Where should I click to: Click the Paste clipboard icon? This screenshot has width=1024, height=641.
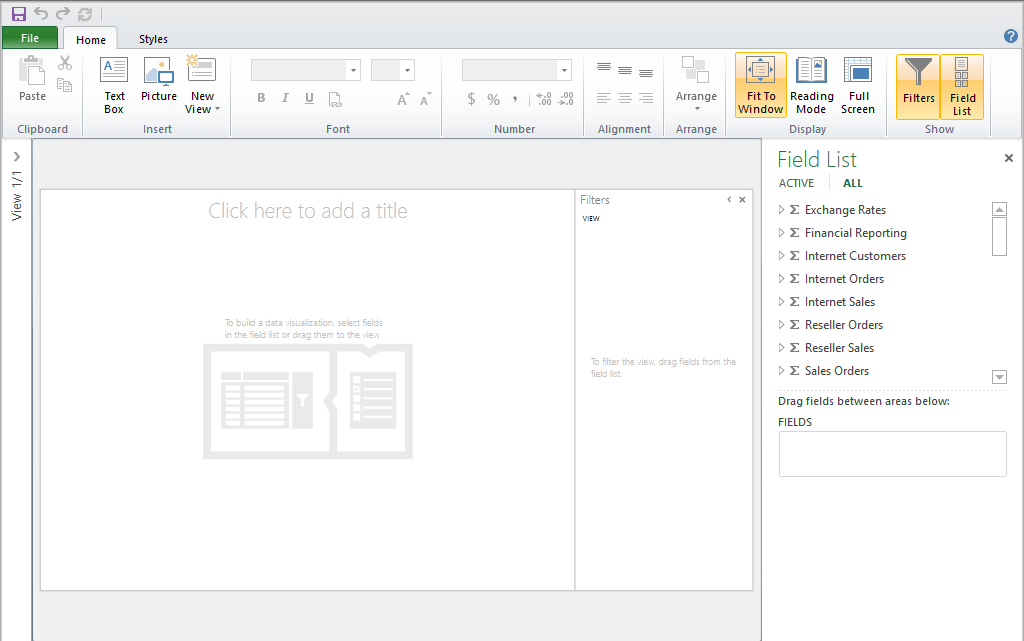coord(32,80)
